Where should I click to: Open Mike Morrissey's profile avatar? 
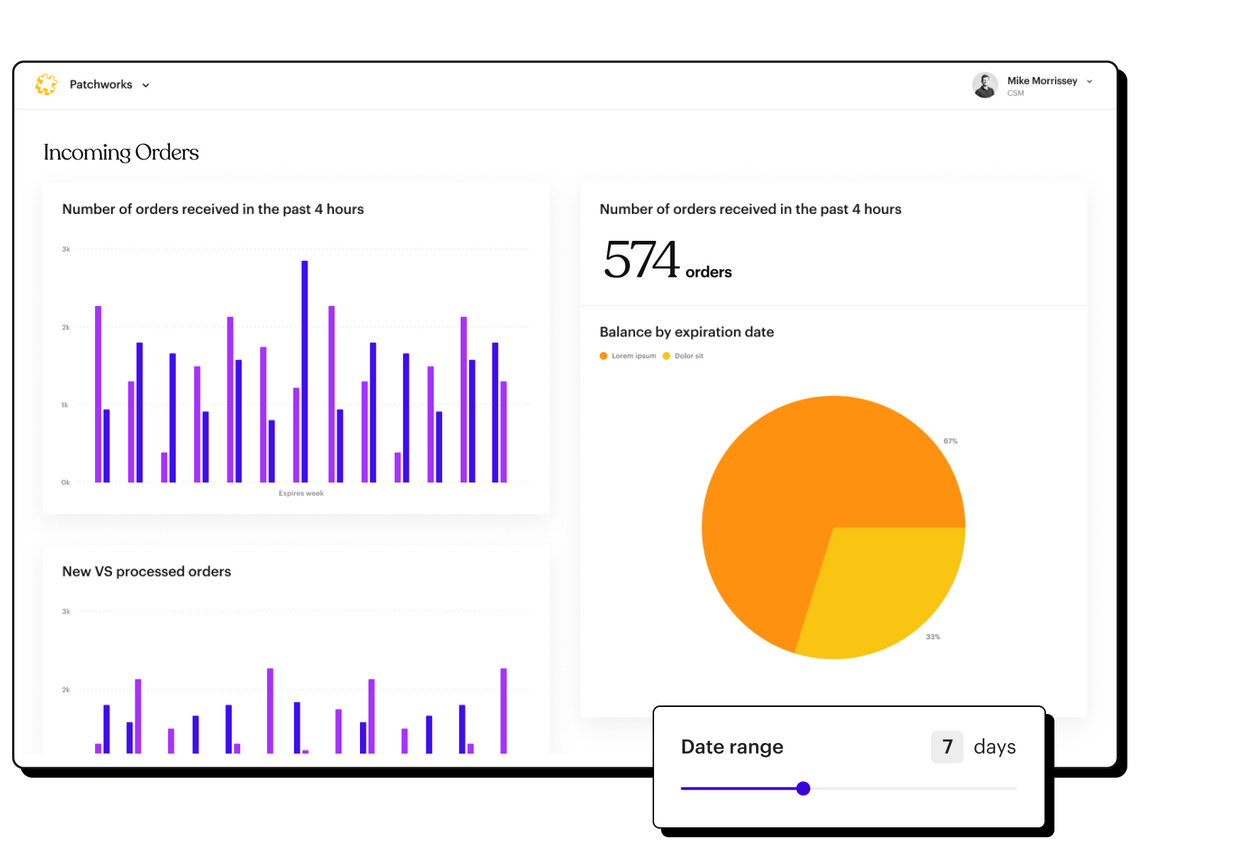pos(985,85)
